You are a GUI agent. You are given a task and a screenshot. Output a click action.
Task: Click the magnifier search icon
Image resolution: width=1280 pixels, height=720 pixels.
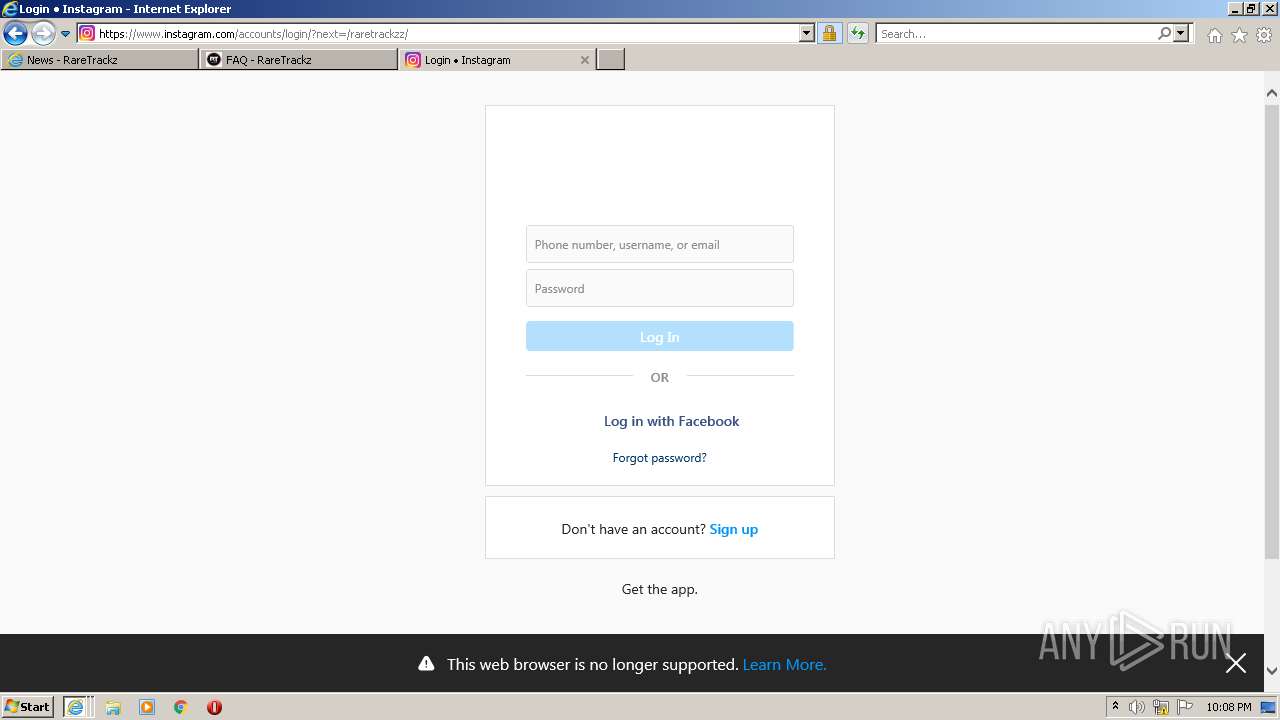pos(1164,33)
